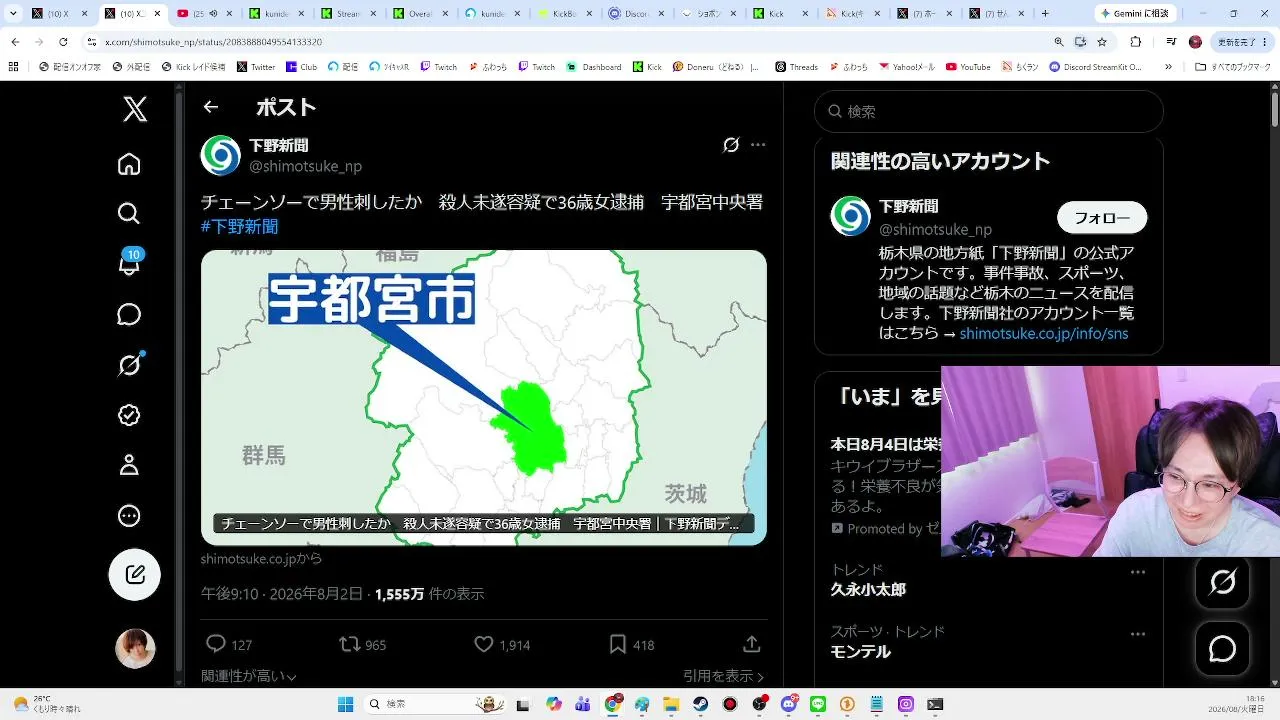Open browser extensions puzzle icon
This screenshot has height=720, width=1280.
[1135, 42]
